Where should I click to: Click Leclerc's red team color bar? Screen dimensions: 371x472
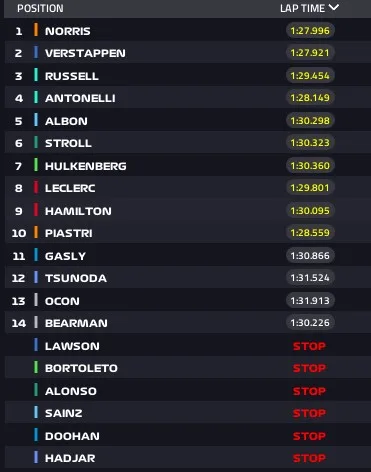pos(36,187)
